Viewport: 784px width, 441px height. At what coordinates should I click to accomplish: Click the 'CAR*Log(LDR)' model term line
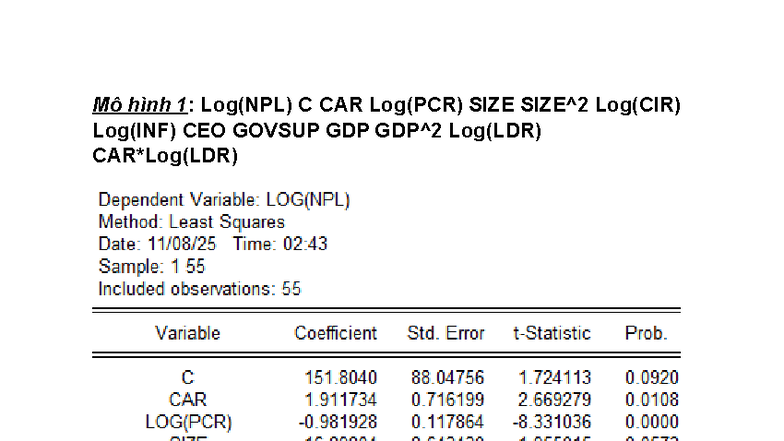(165, 156)
